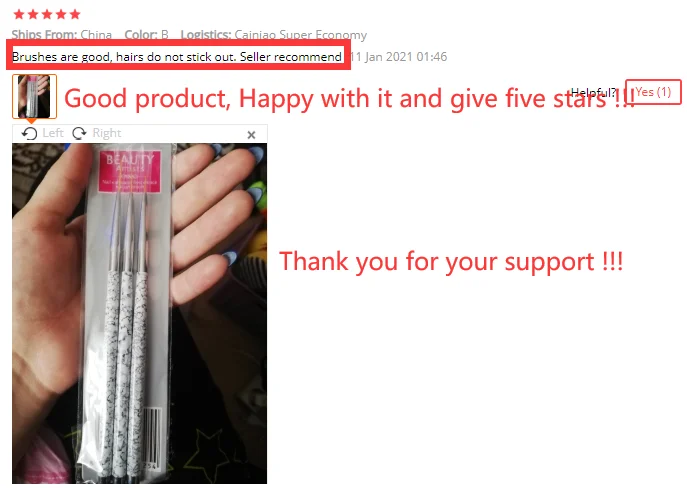Click the 'Helpful?' label
687x488 pixels.
[x=593, y=92]
